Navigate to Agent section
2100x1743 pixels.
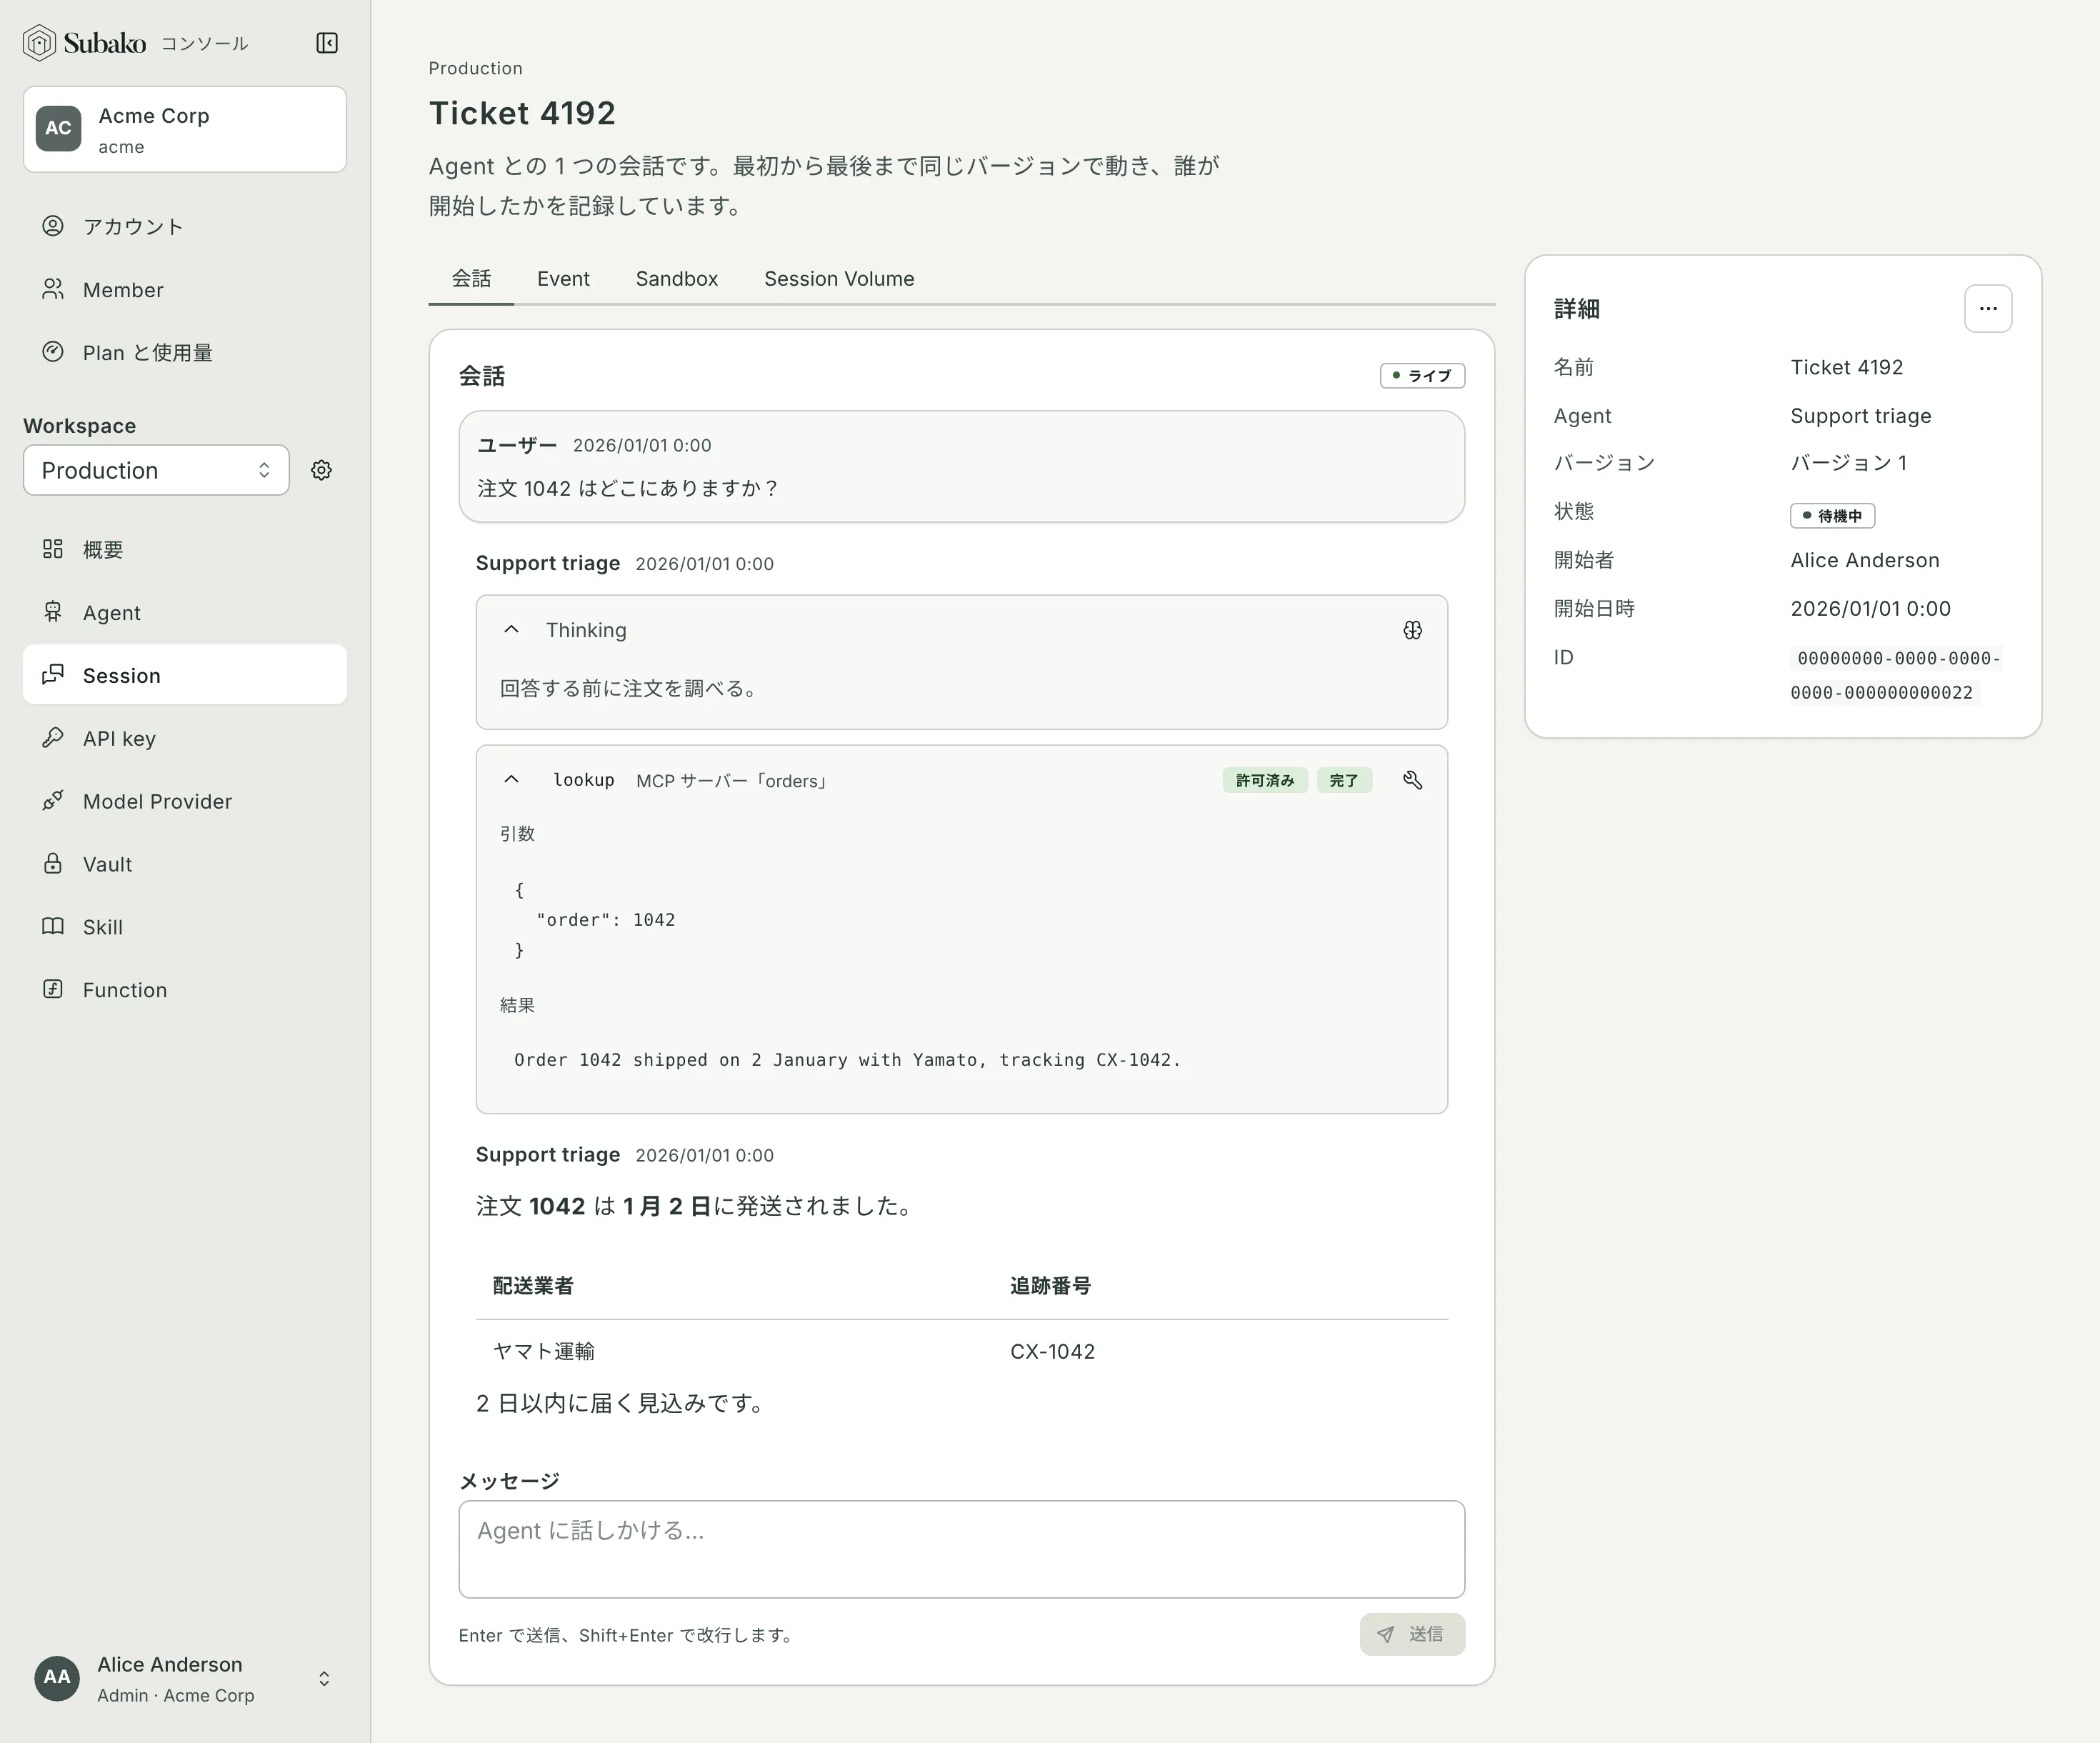click(x=185, y=612)
